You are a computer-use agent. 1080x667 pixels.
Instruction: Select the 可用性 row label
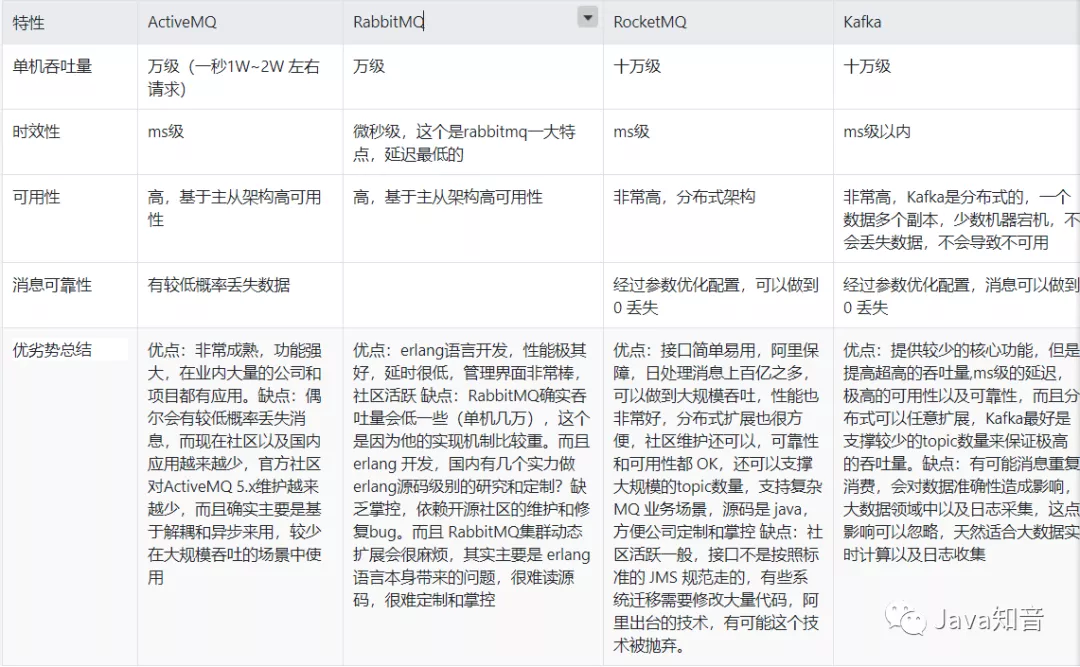(38, 197)
